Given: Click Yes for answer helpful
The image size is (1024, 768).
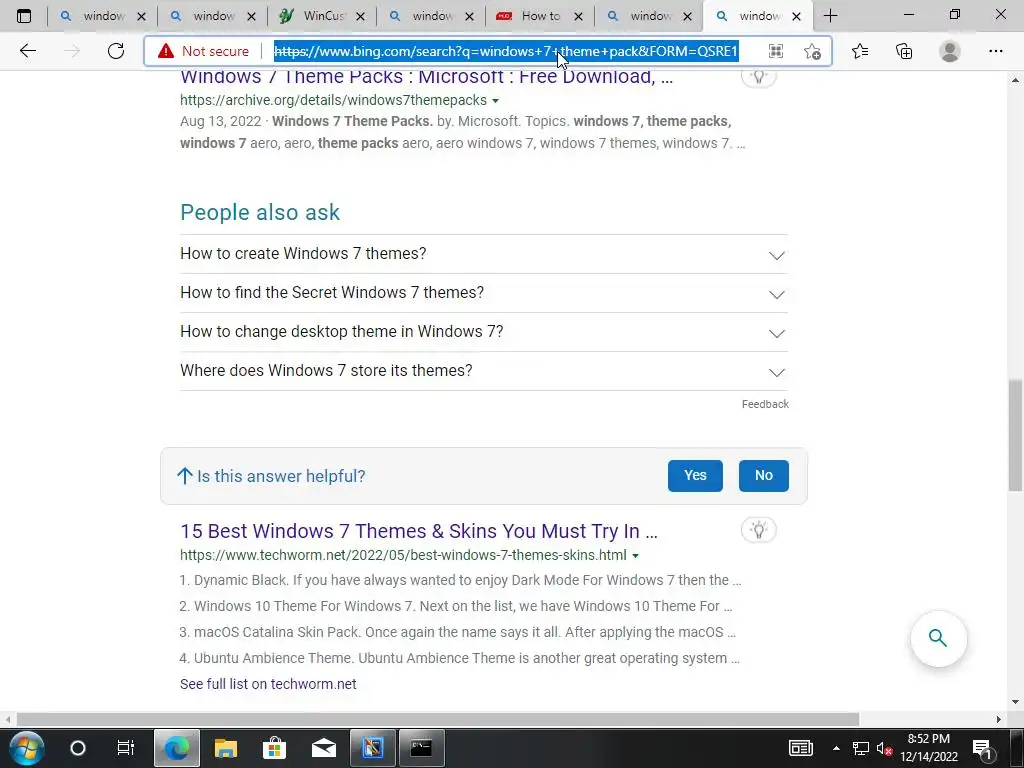Looking at the screenshot, I should [x=695, y=475].
